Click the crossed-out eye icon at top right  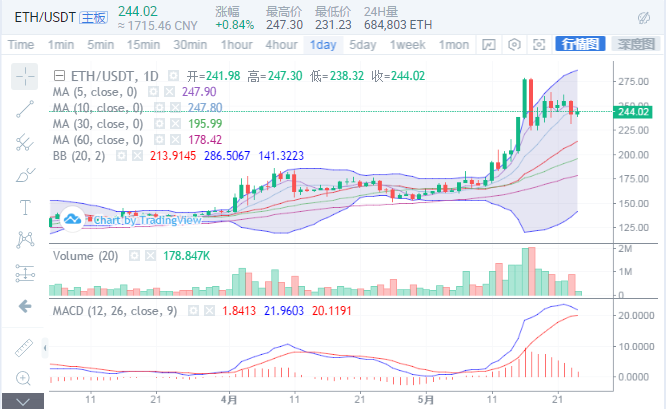coord(644,18)
